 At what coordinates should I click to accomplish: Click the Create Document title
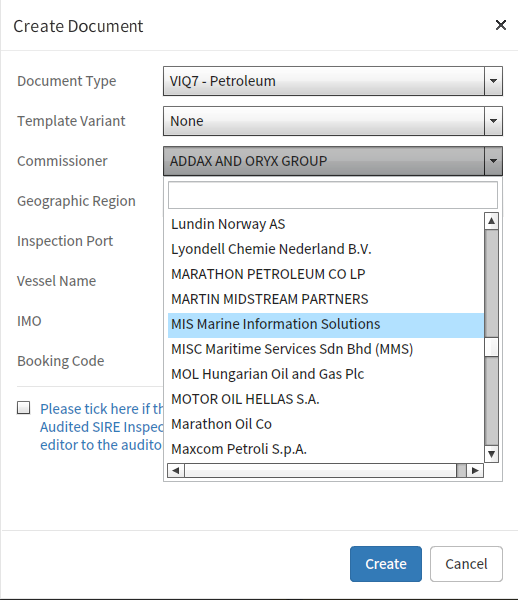tap(78, 26)
